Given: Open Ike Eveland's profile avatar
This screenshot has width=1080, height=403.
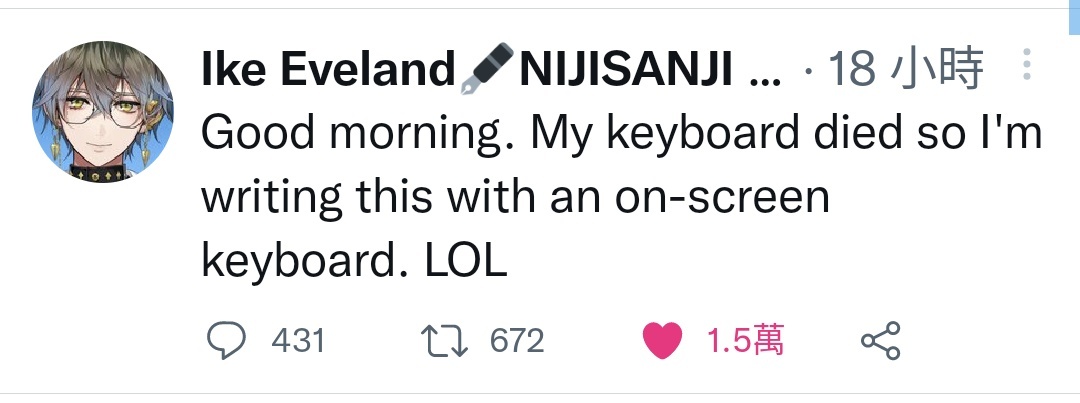Looking at the screenshot, I should click(x=103, y=112).
